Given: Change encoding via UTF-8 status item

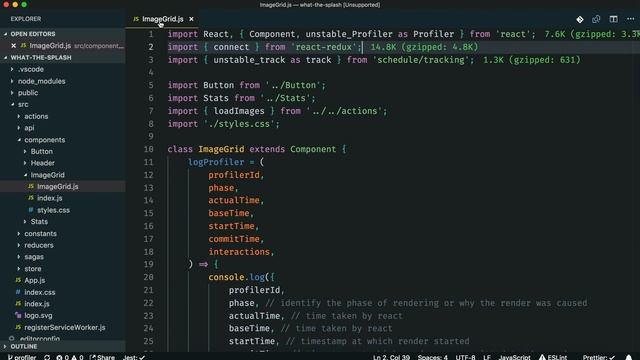Looking at the screenshot, I should [x=465, y=357].
